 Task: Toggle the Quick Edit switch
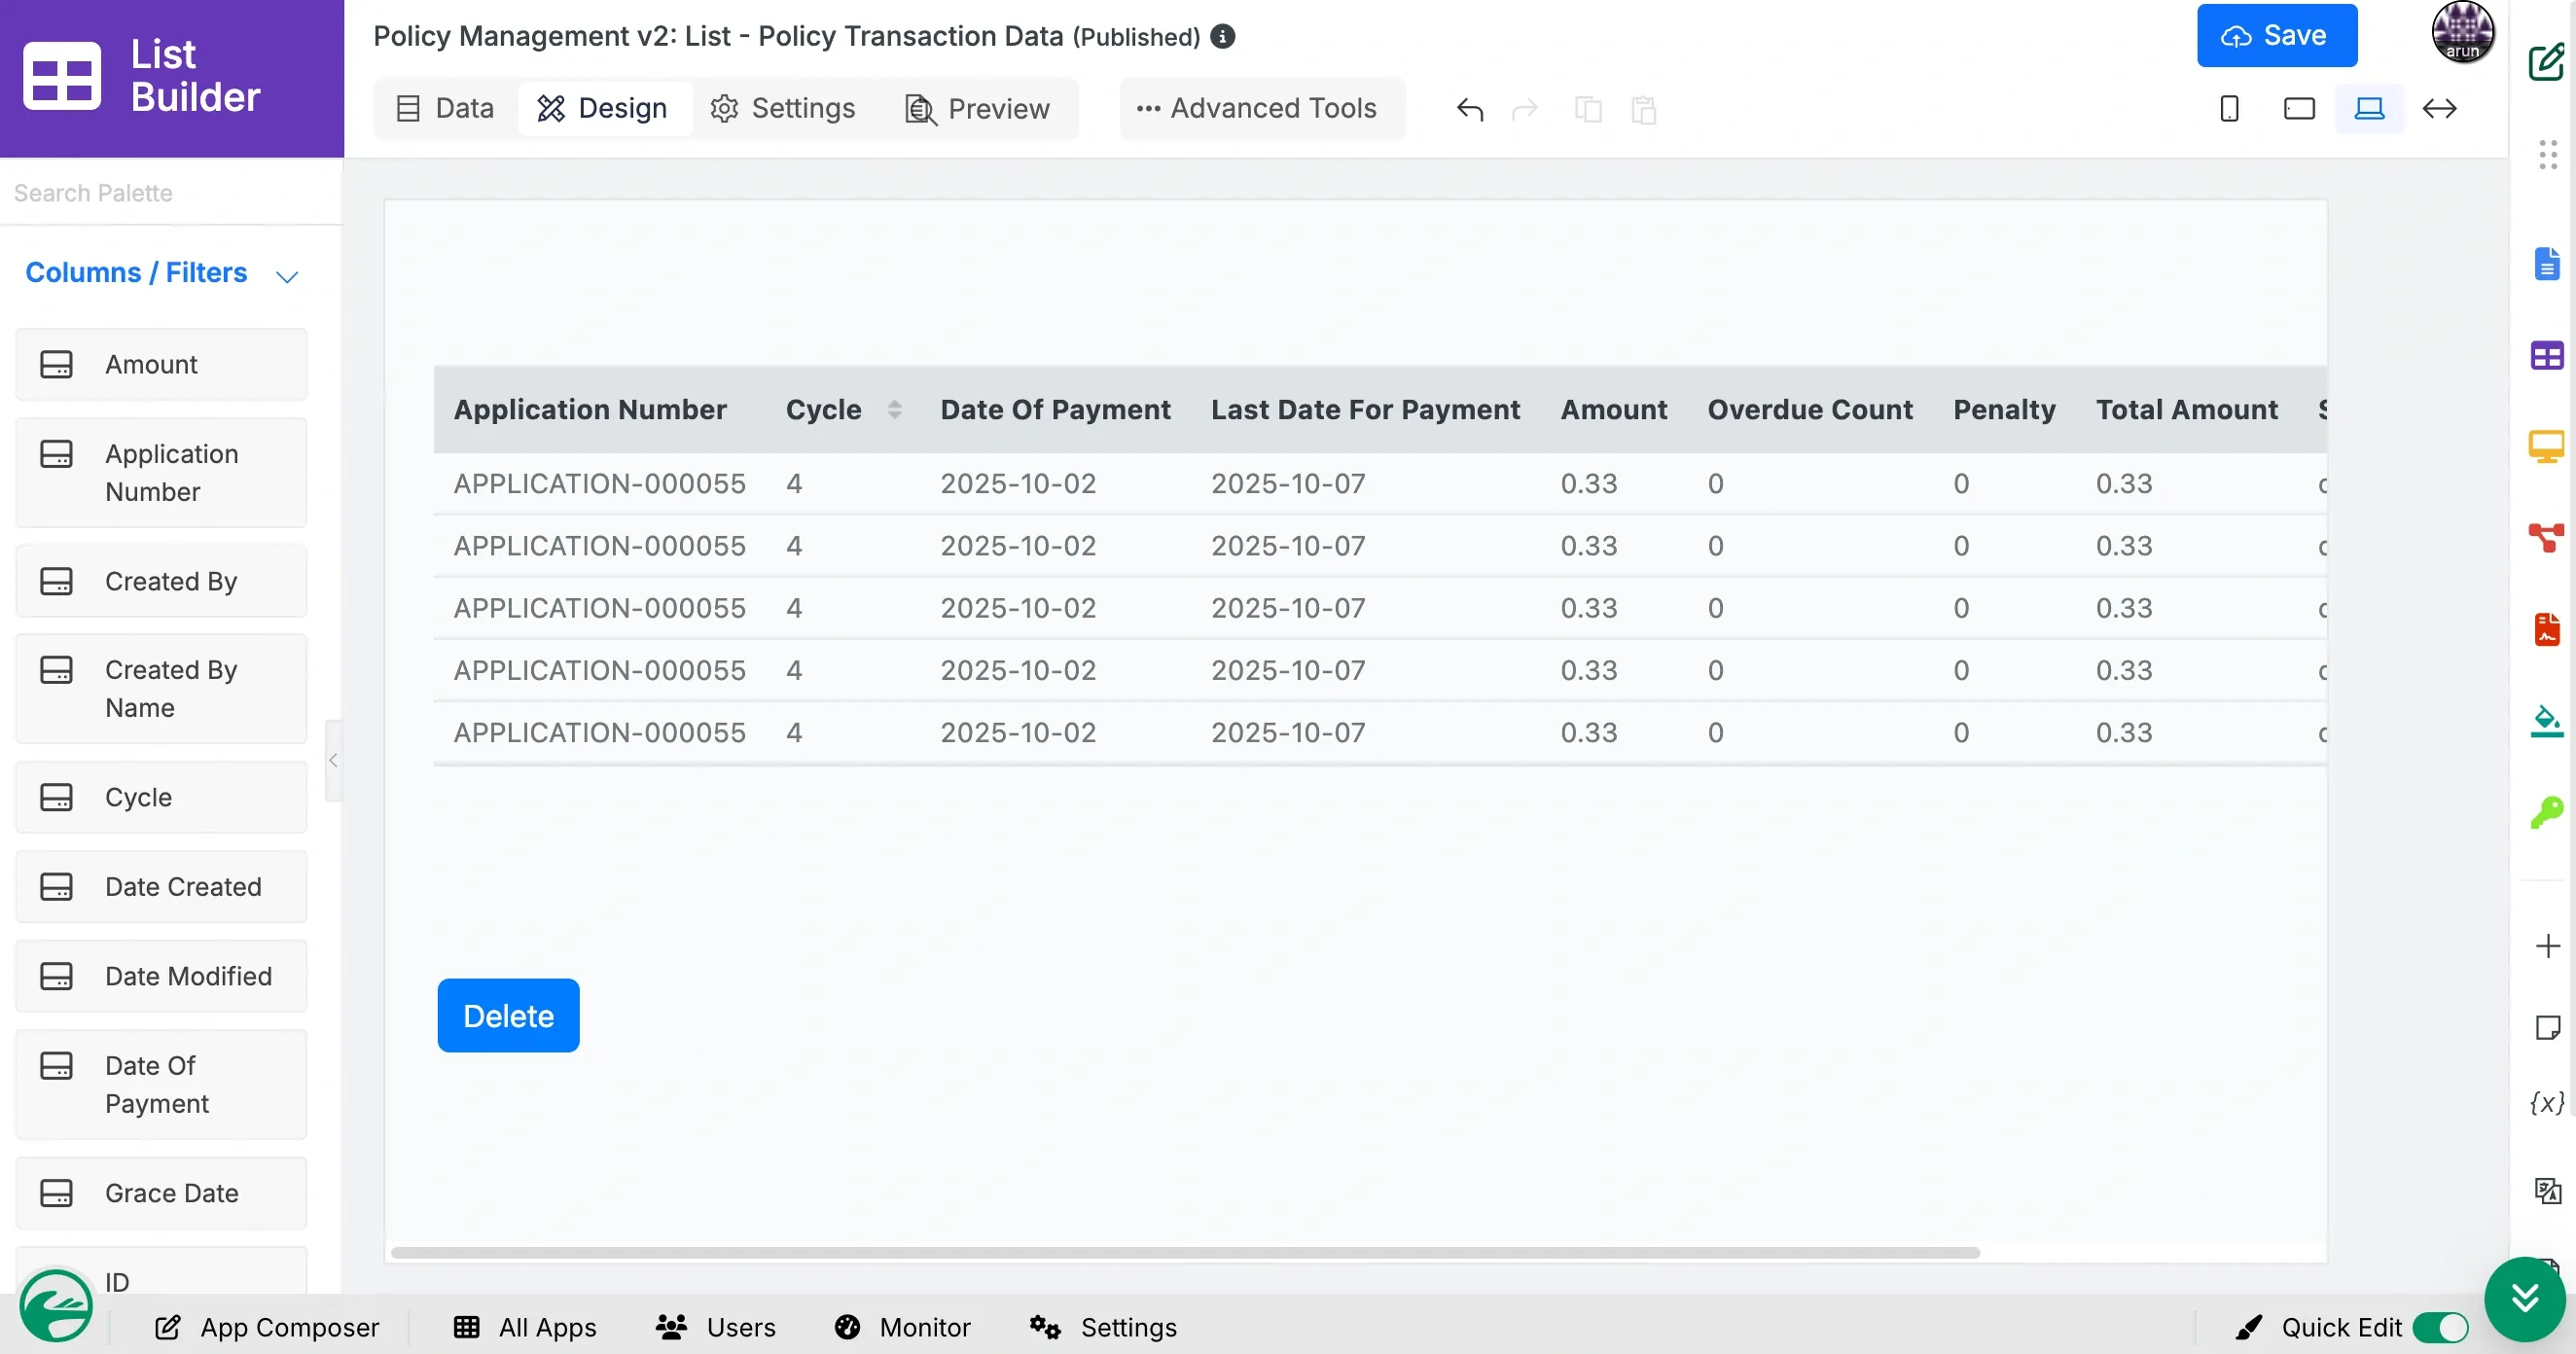point(2440,1327)
